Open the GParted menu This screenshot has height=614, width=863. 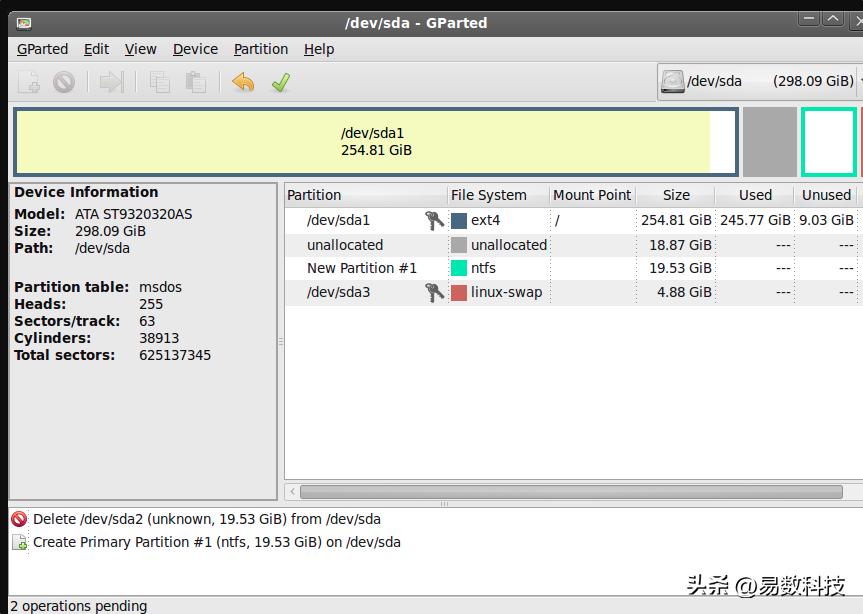(42, 49)
